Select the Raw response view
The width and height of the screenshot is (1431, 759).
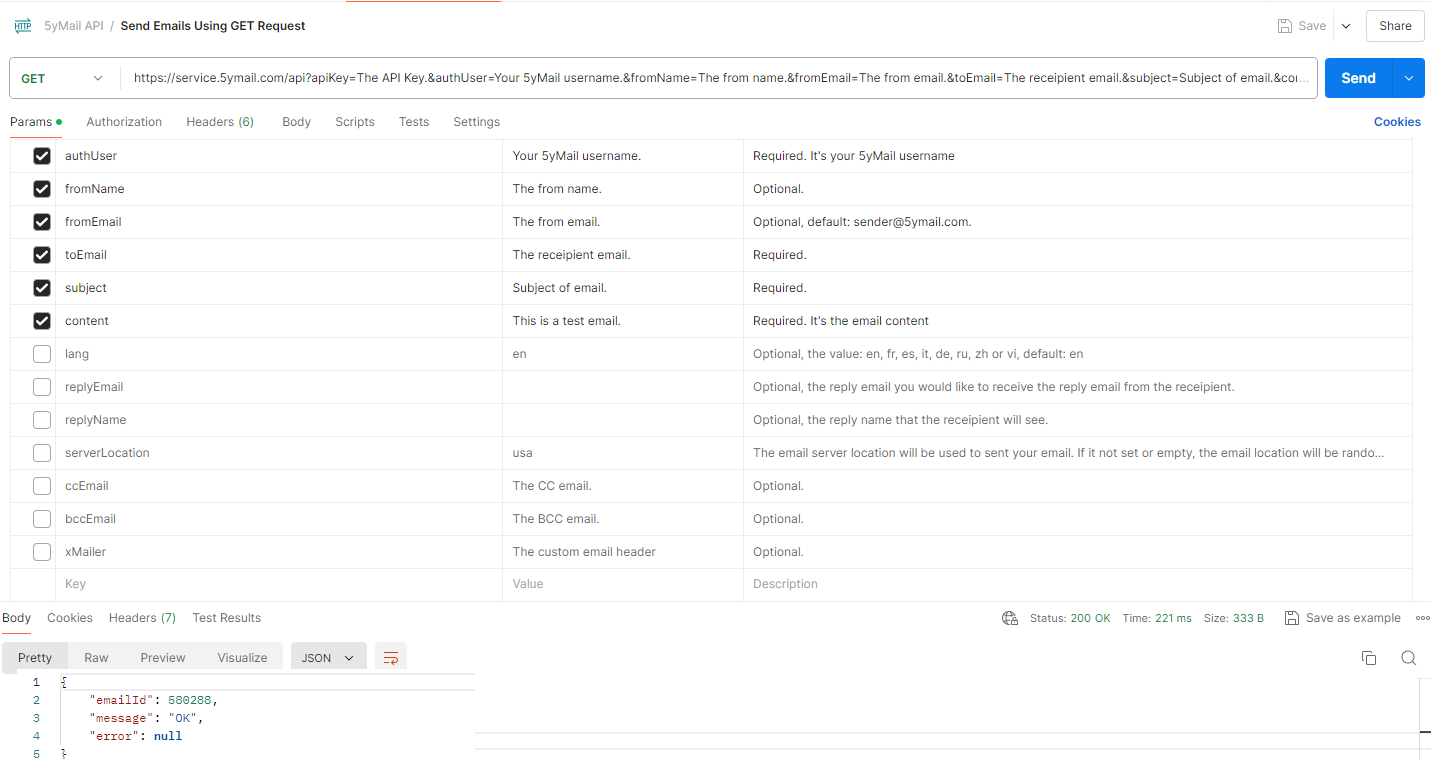tap(96, 657)
